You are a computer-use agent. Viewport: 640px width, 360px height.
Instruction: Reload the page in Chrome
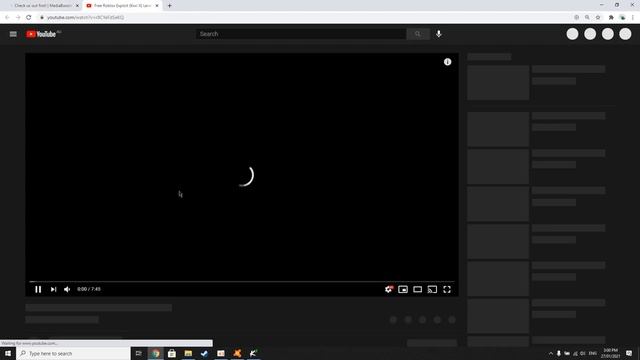[x=29, y=17]
